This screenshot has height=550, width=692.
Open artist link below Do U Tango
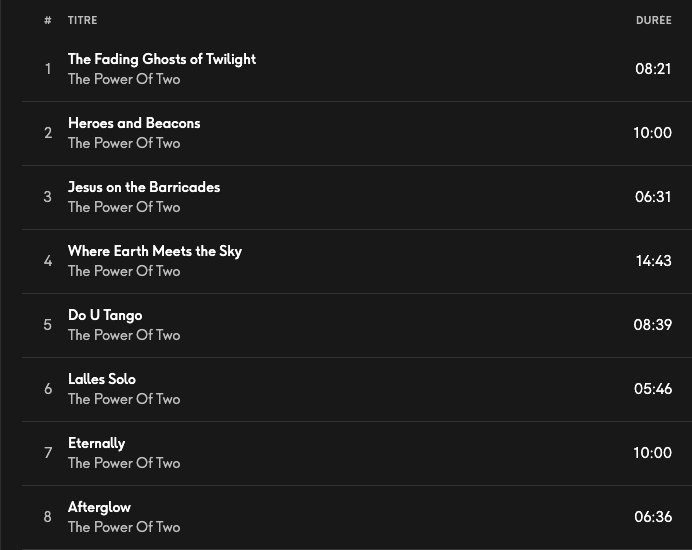tap(124, 335)
